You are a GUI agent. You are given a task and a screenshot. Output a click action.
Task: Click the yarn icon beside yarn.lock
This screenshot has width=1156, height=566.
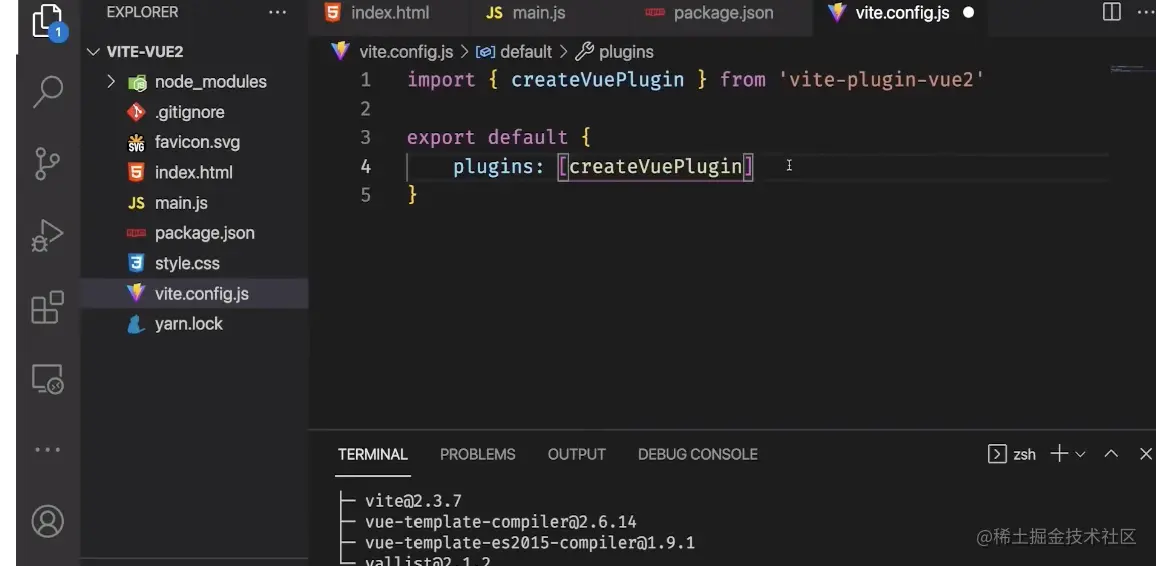point(136,324)
